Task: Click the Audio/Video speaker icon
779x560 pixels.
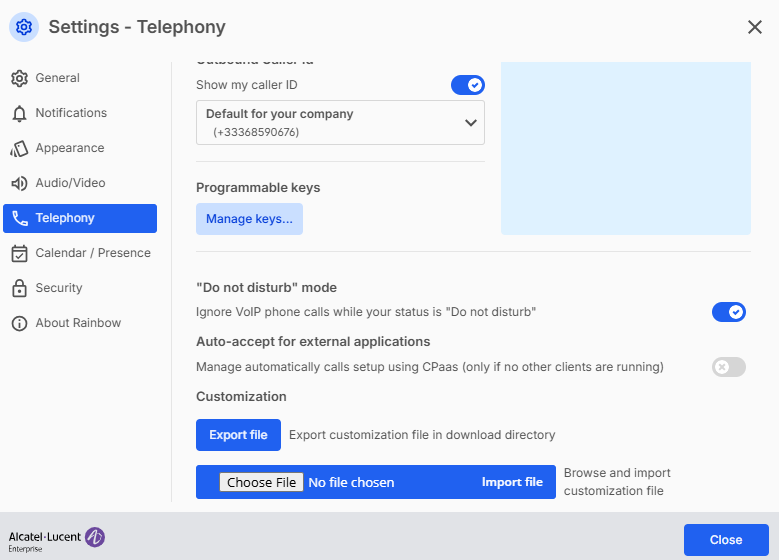Action: 19,183
